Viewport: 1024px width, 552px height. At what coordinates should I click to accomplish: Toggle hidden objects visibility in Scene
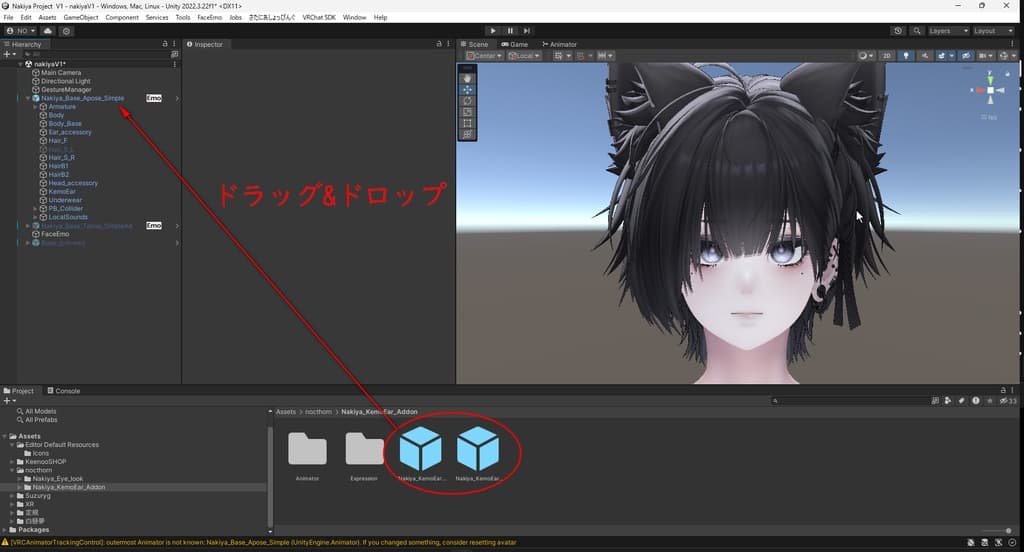pos(966,56)
